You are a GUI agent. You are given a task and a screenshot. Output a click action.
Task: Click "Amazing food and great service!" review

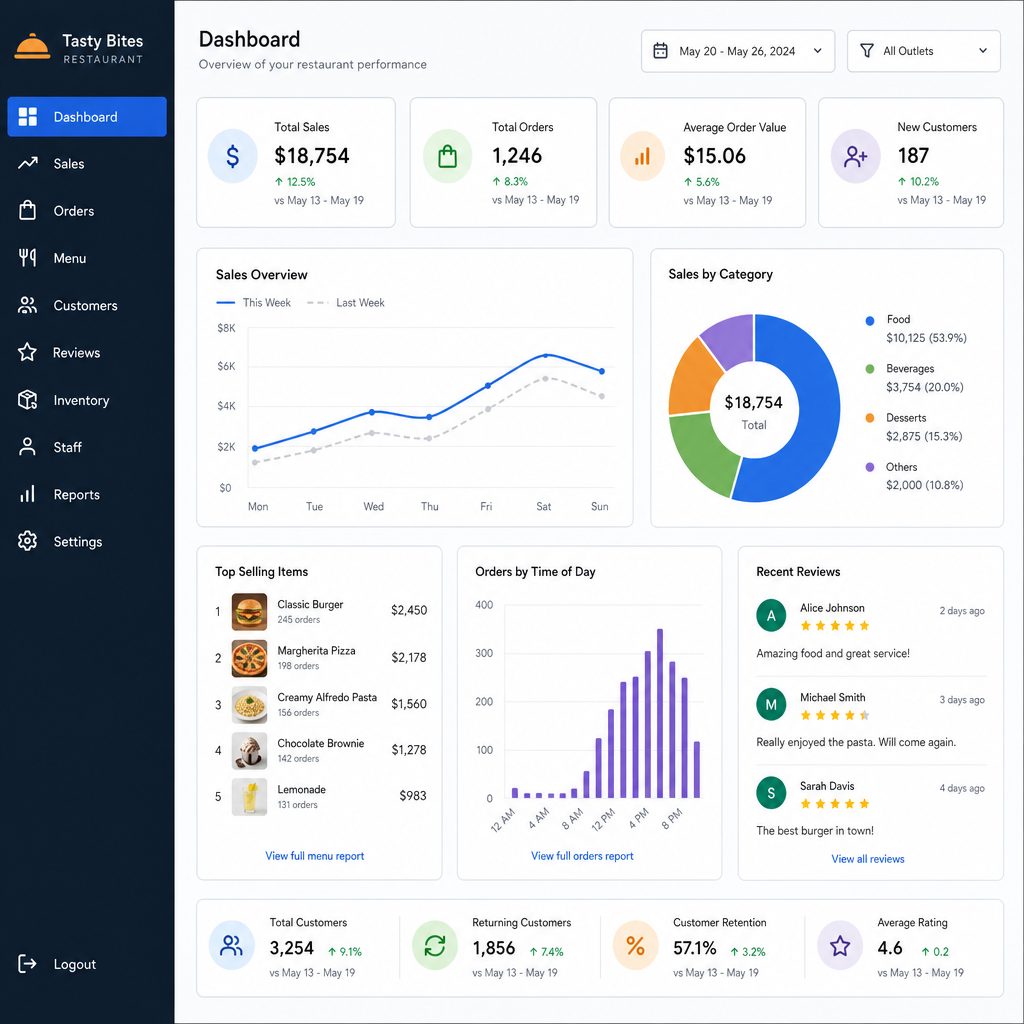(833, 653)
